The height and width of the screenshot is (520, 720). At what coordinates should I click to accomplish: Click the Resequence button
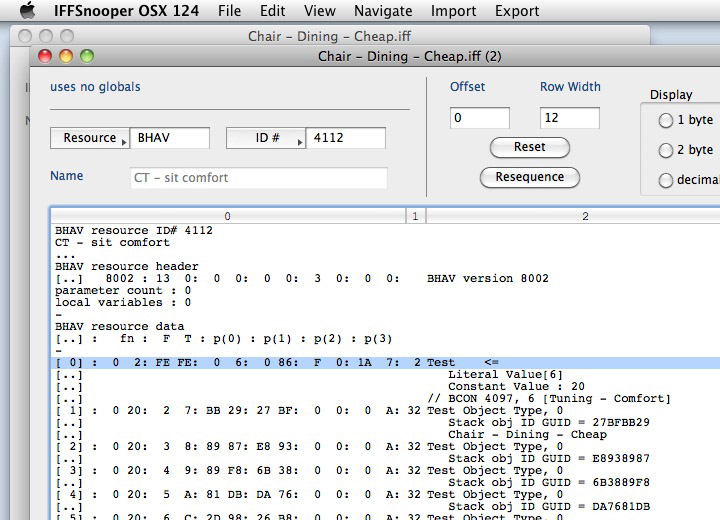point(529,177)
